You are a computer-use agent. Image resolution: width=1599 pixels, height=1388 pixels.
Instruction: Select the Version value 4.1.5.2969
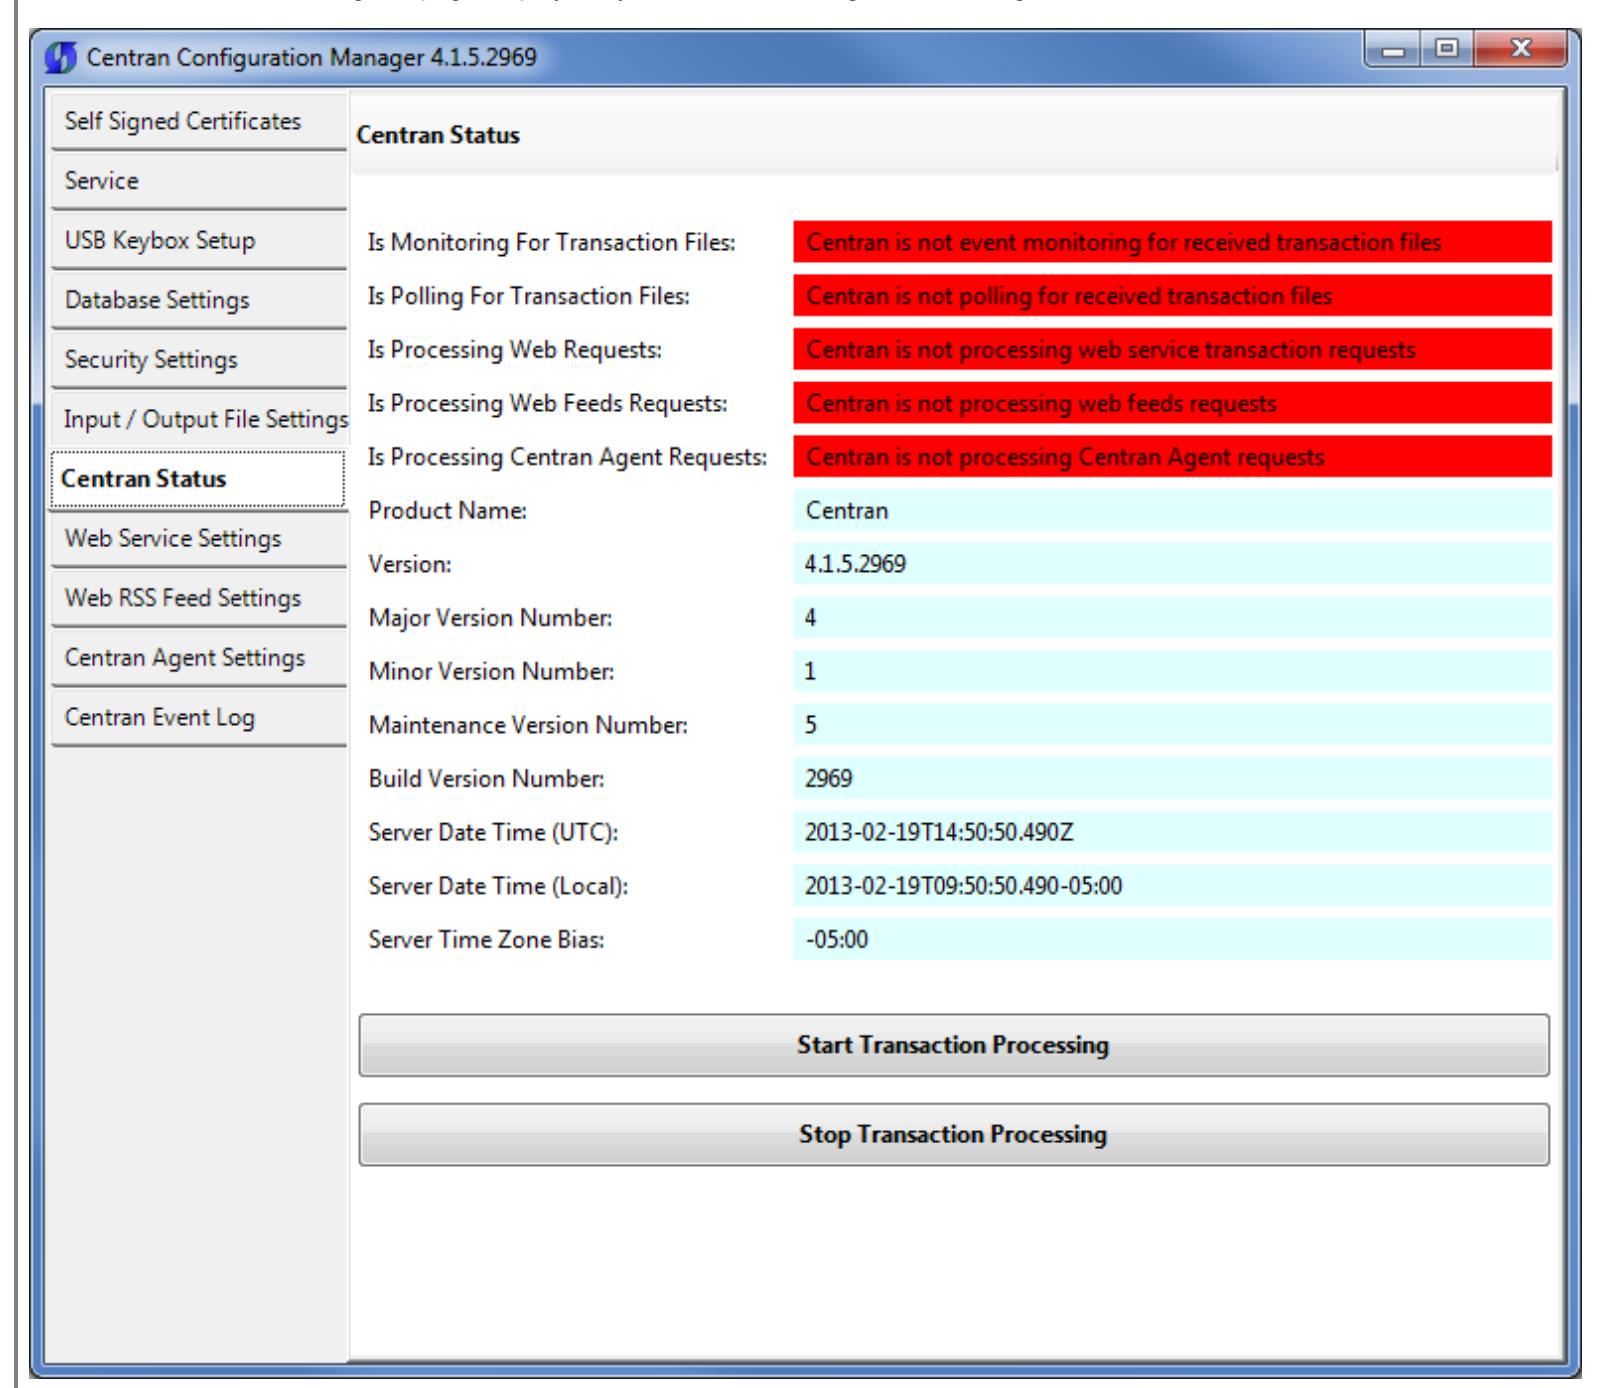pyautogui.click(x=1173, y=564)
